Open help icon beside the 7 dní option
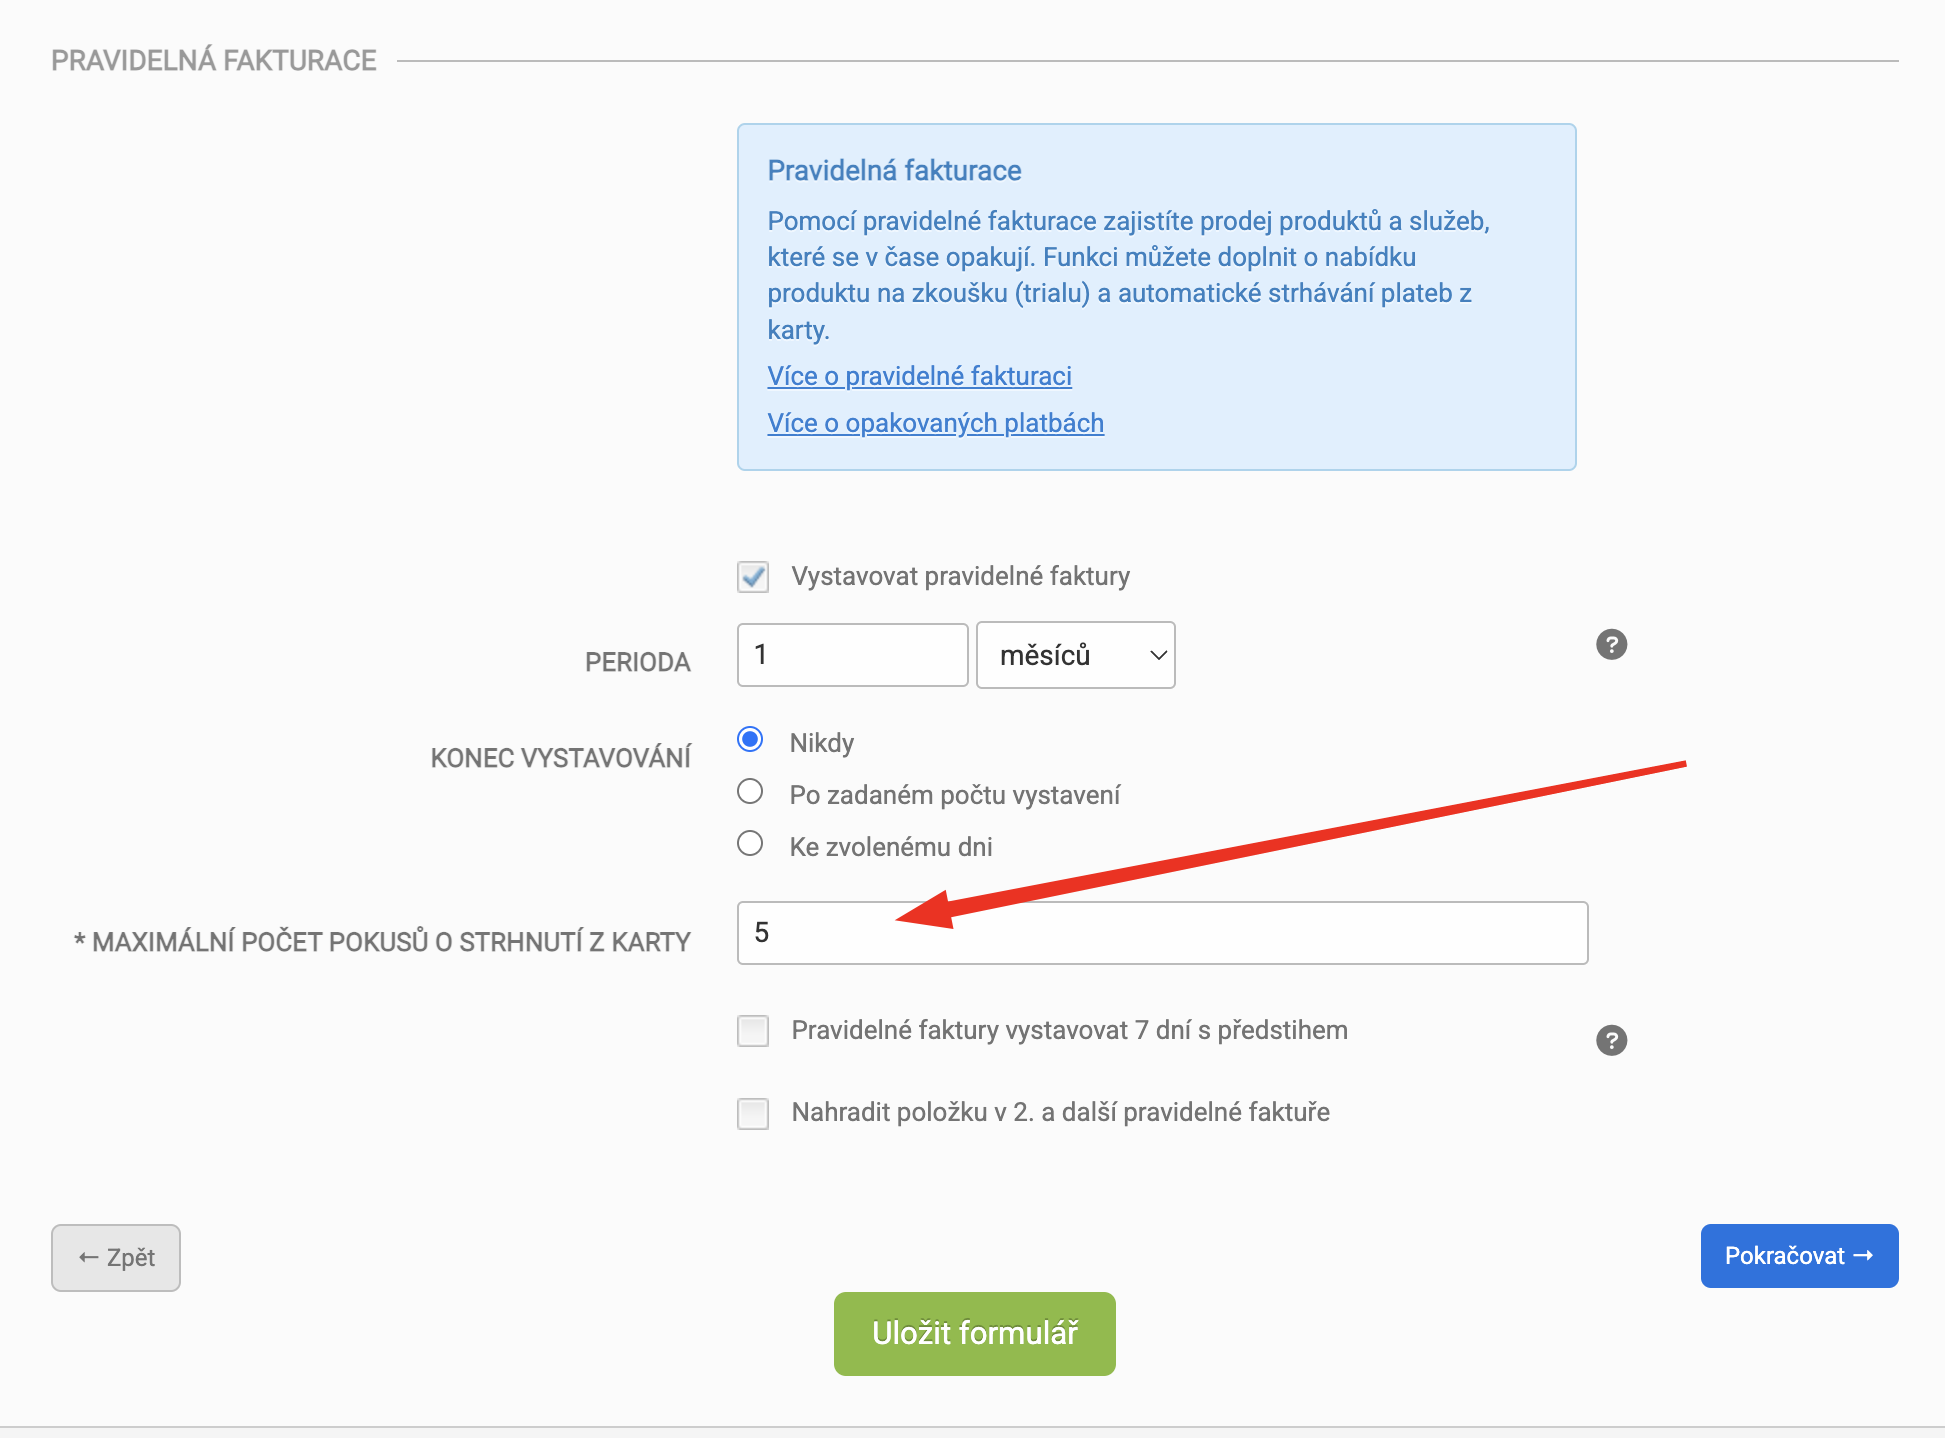 coord(1611,1040)
